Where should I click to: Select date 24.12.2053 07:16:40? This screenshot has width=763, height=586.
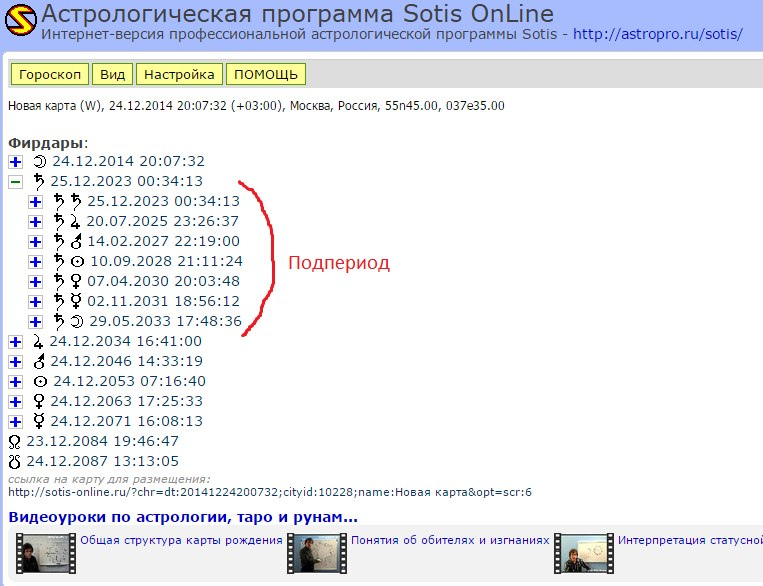129,381
